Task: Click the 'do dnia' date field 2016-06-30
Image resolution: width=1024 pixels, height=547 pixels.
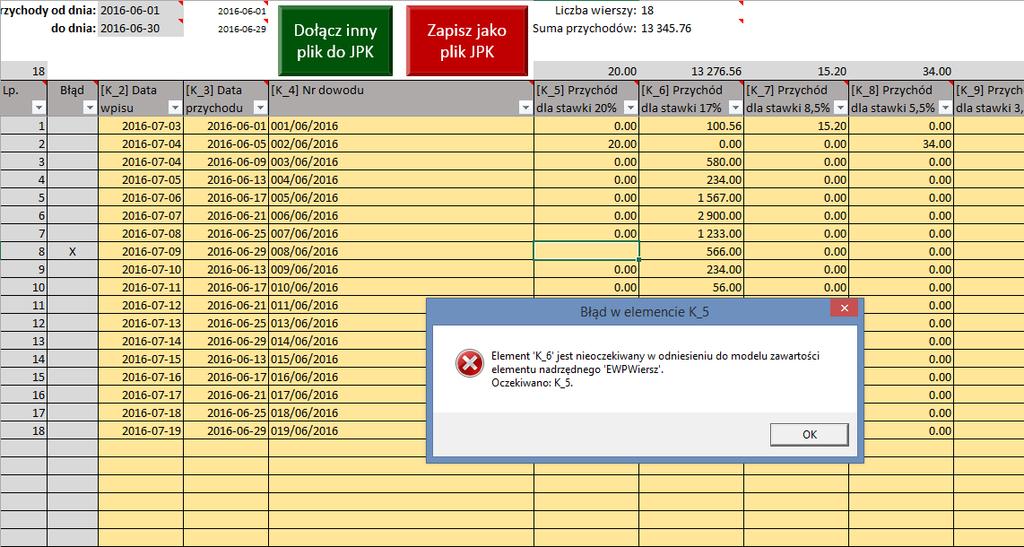Action: (x=140, y=28)
